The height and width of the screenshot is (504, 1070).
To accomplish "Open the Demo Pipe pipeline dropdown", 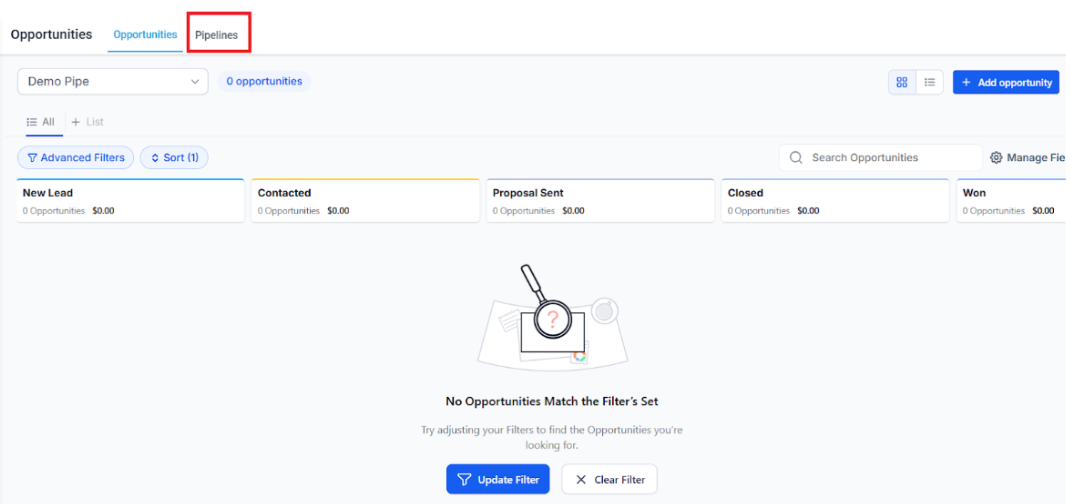I will click(112, 82).
